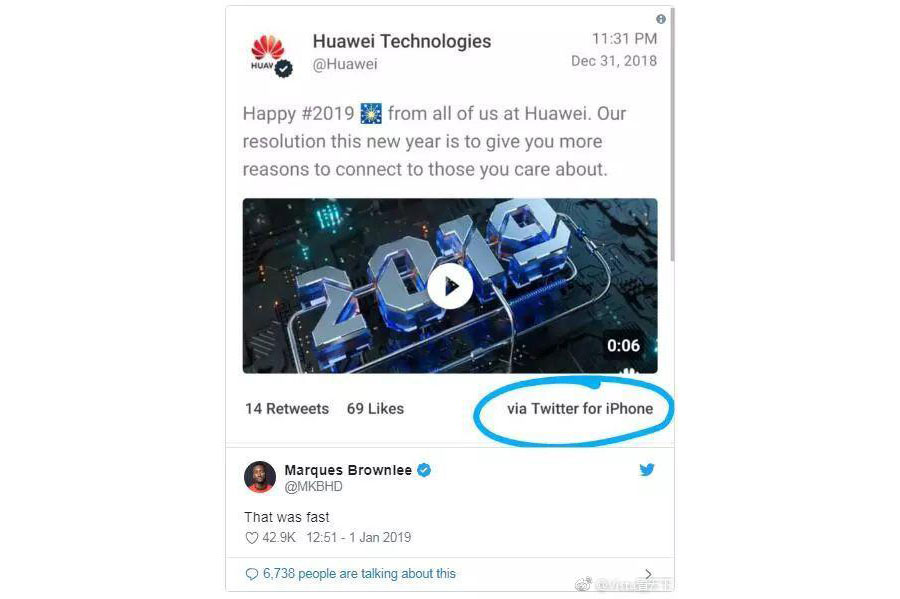
Task: Open the @Huawei handle
Action: point(345,64)
